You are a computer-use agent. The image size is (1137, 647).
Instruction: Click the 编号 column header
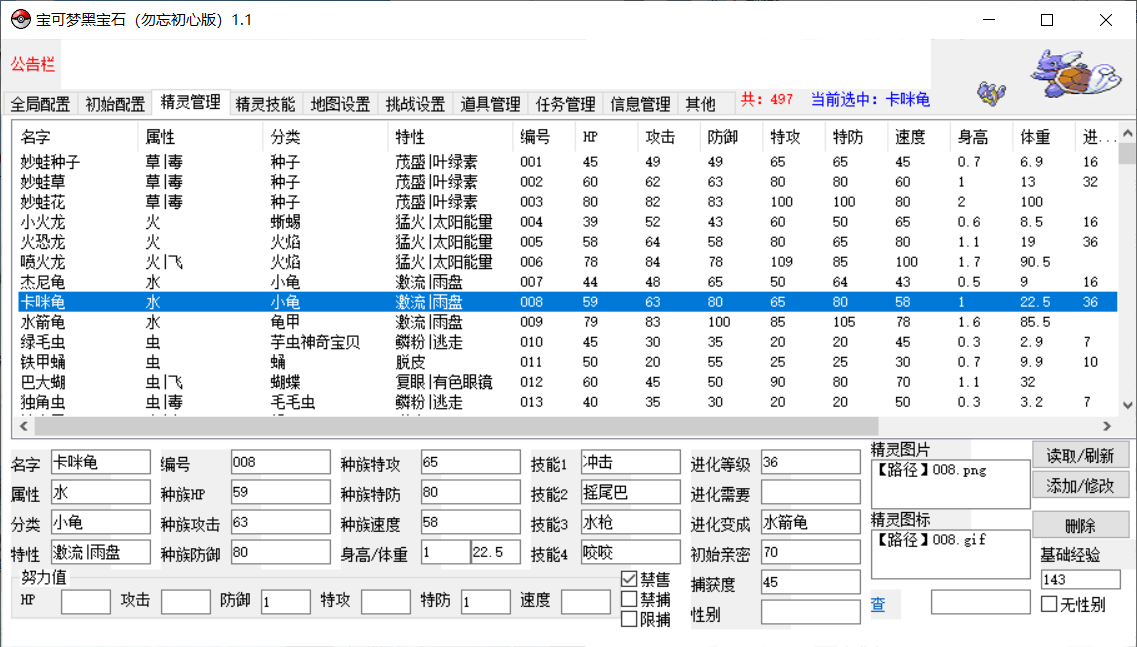(543, 136)
